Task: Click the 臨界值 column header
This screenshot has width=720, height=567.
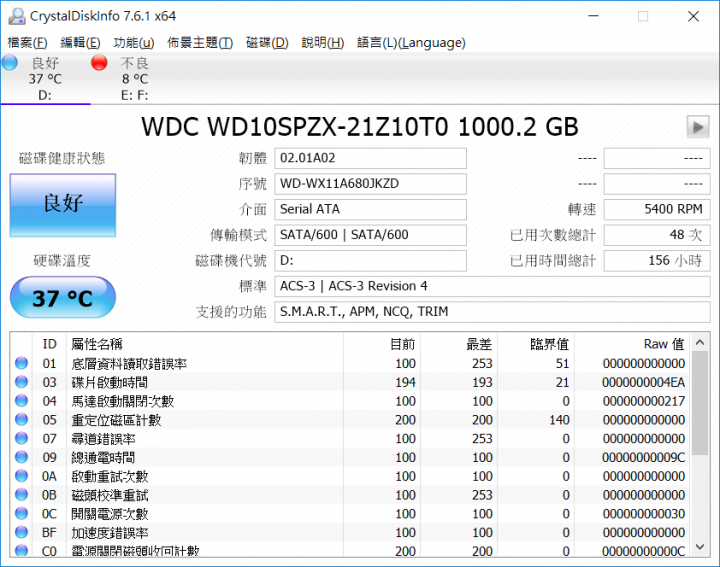Action: [x=536, y=344]
